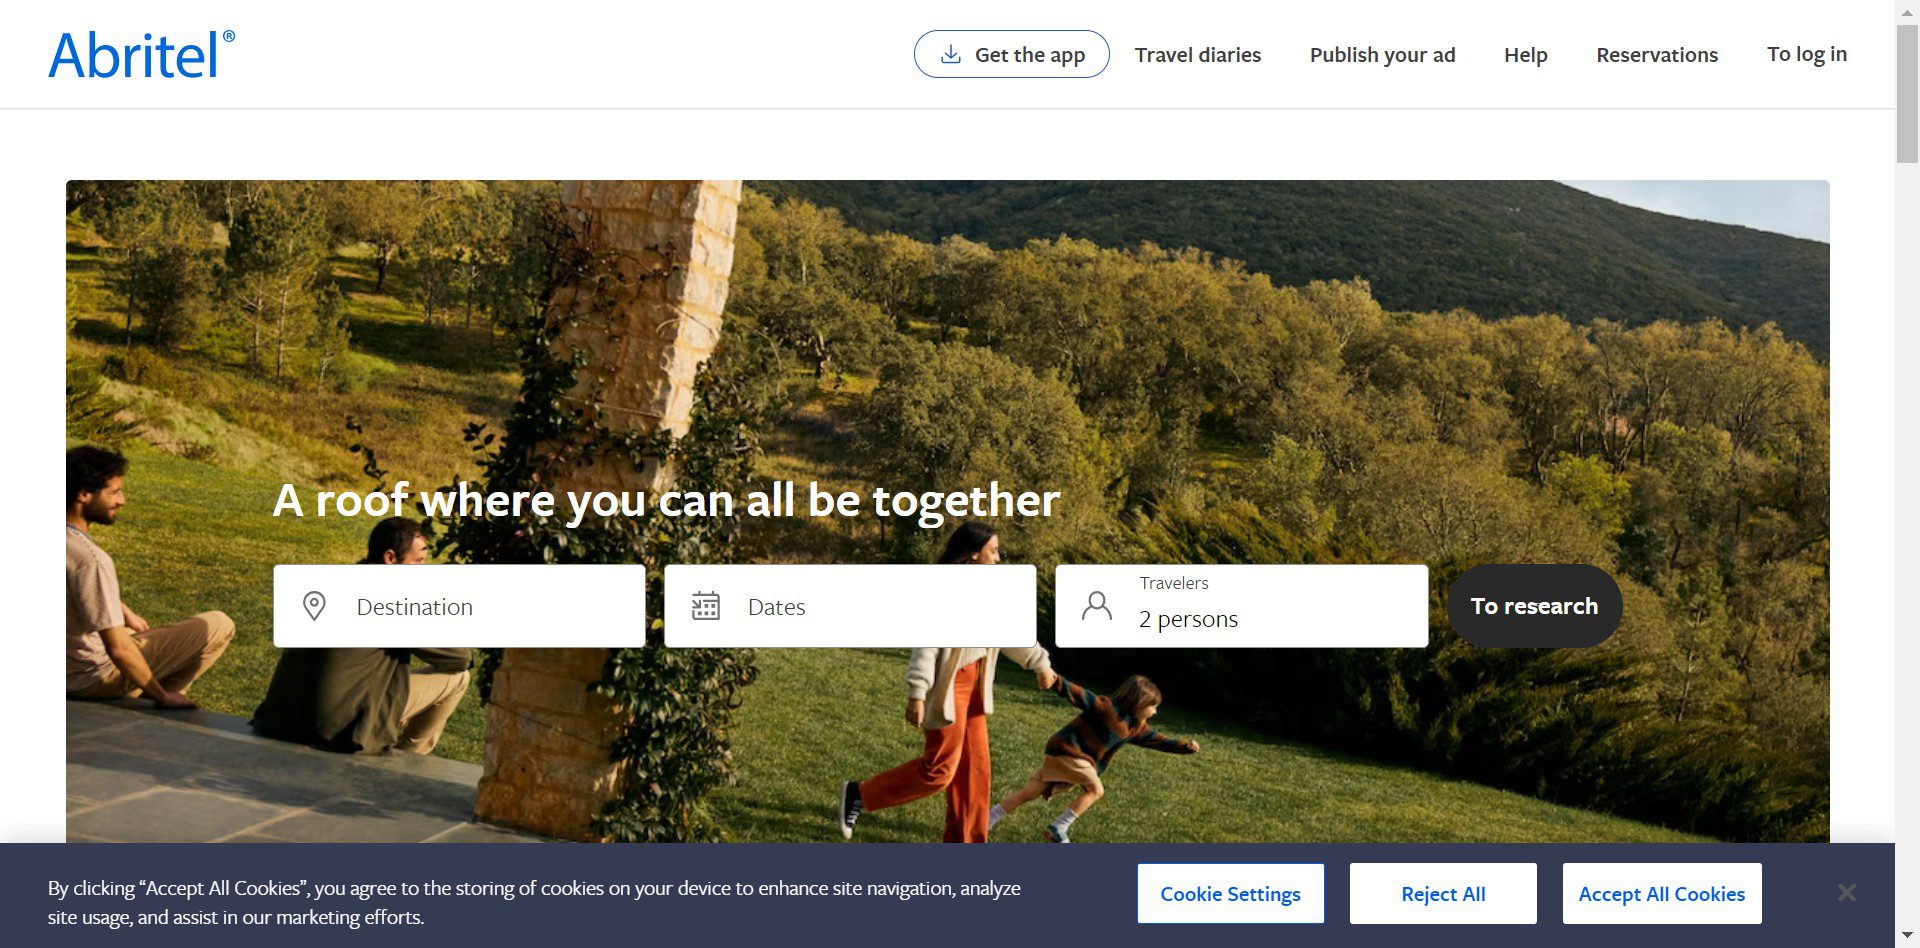Reject All cookies
Image resolution: width=1920 pixels, height=948 pixels.
click(x=1443, y=894)
